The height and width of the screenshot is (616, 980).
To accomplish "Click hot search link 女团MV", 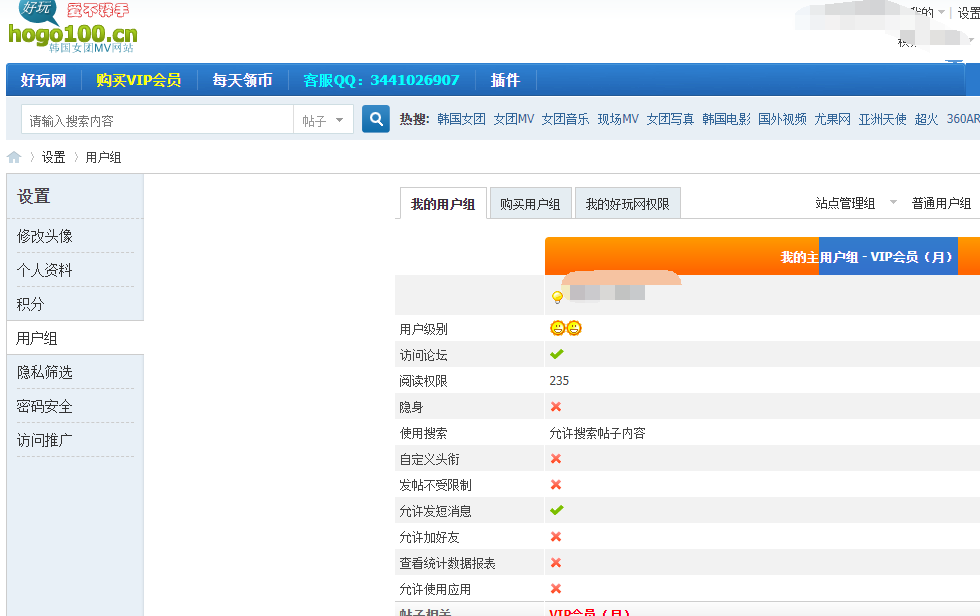I will point(514,119).
